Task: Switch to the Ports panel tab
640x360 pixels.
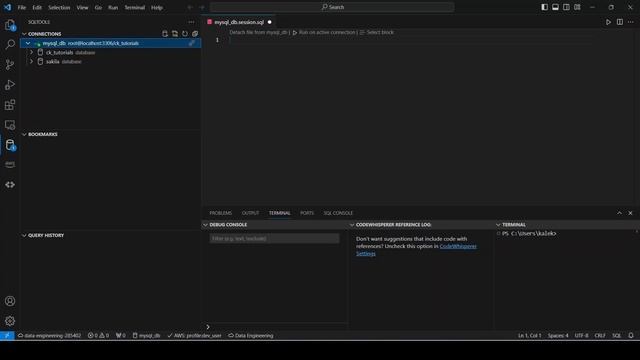Action: [x=307, y=213]
